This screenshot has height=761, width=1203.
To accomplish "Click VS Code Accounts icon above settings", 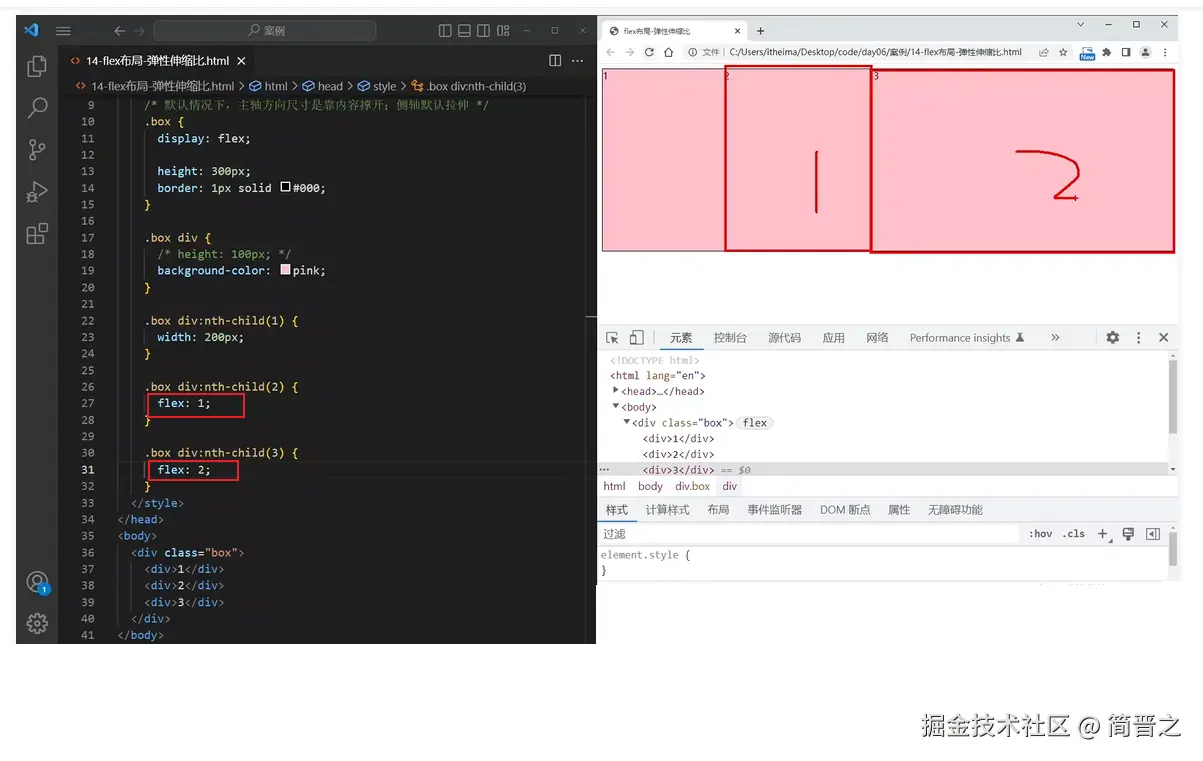I will 37,581.
